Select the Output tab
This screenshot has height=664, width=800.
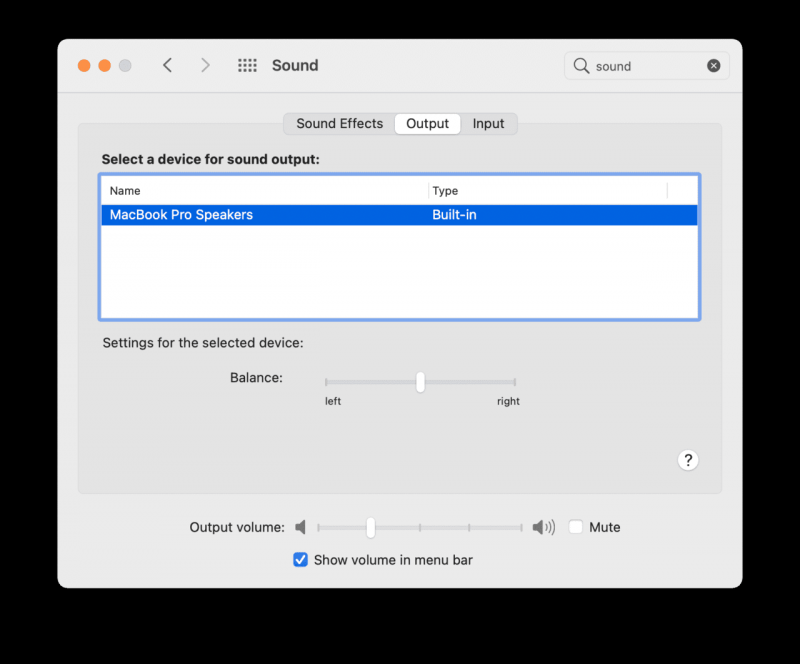[x=427, y=123]
